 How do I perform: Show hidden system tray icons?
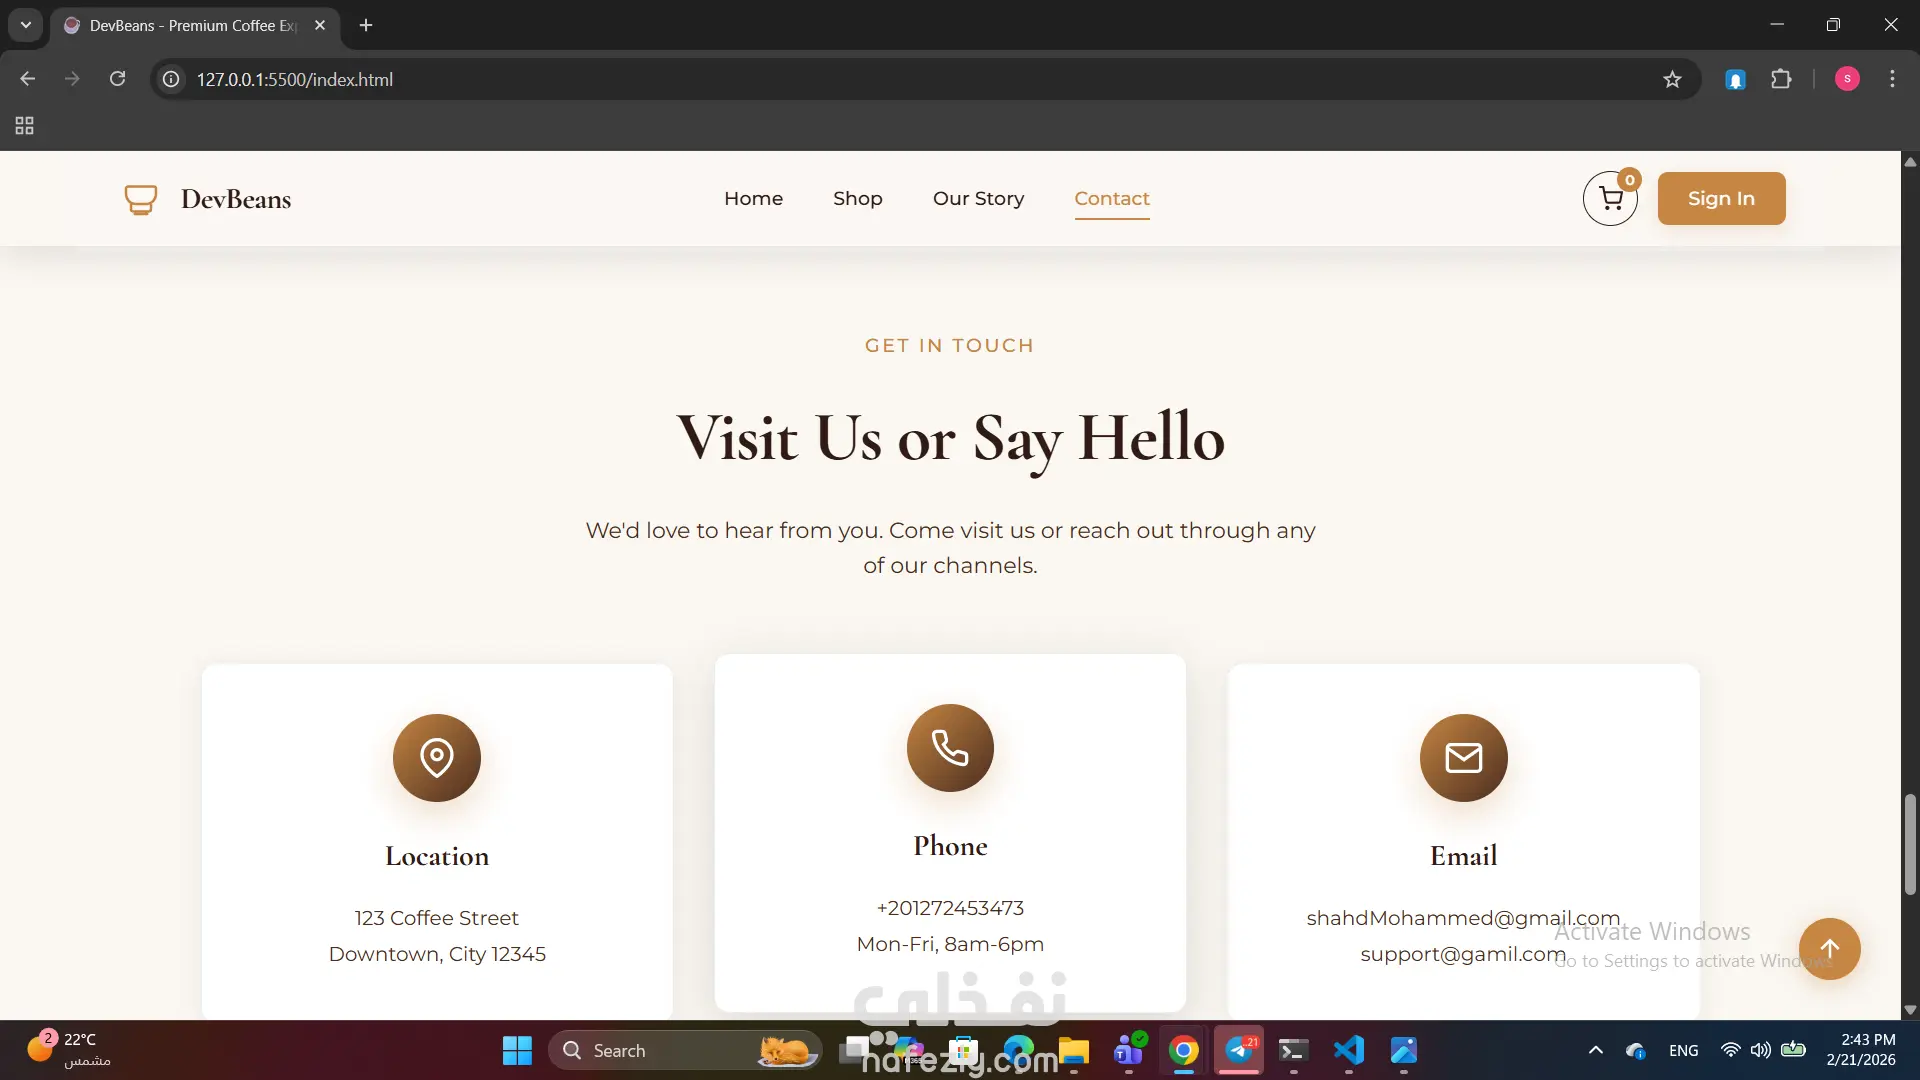(1596, 1050)
